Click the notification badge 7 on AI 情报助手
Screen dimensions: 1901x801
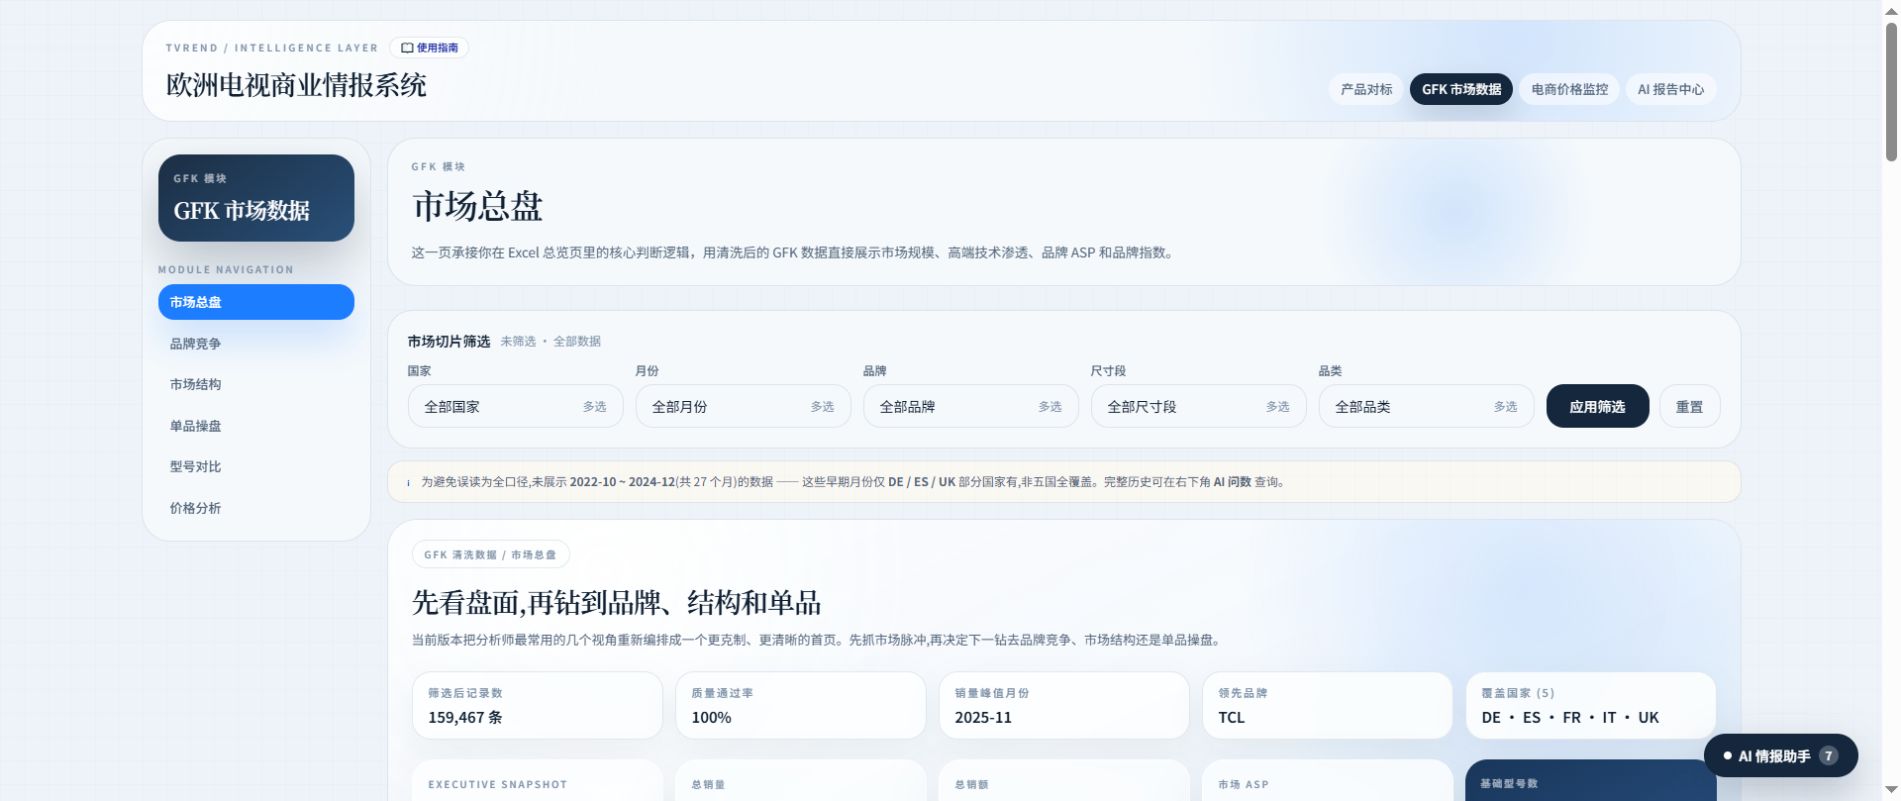(x=1828, y=756)
